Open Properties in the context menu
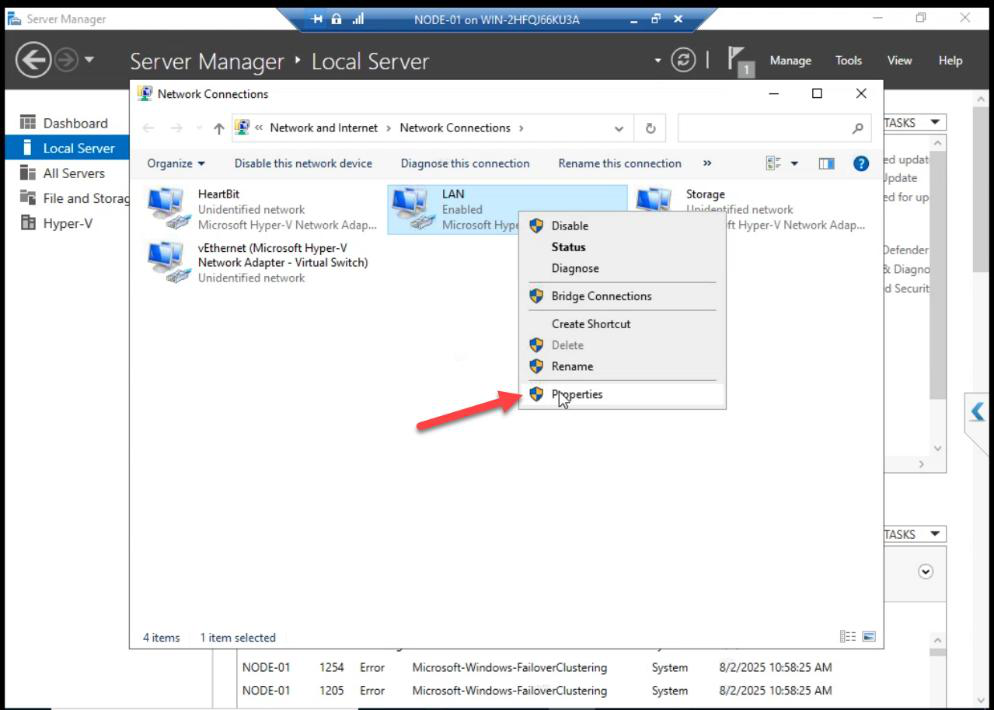The width and height of the screenshot is (994, 710). coord(621,394)
